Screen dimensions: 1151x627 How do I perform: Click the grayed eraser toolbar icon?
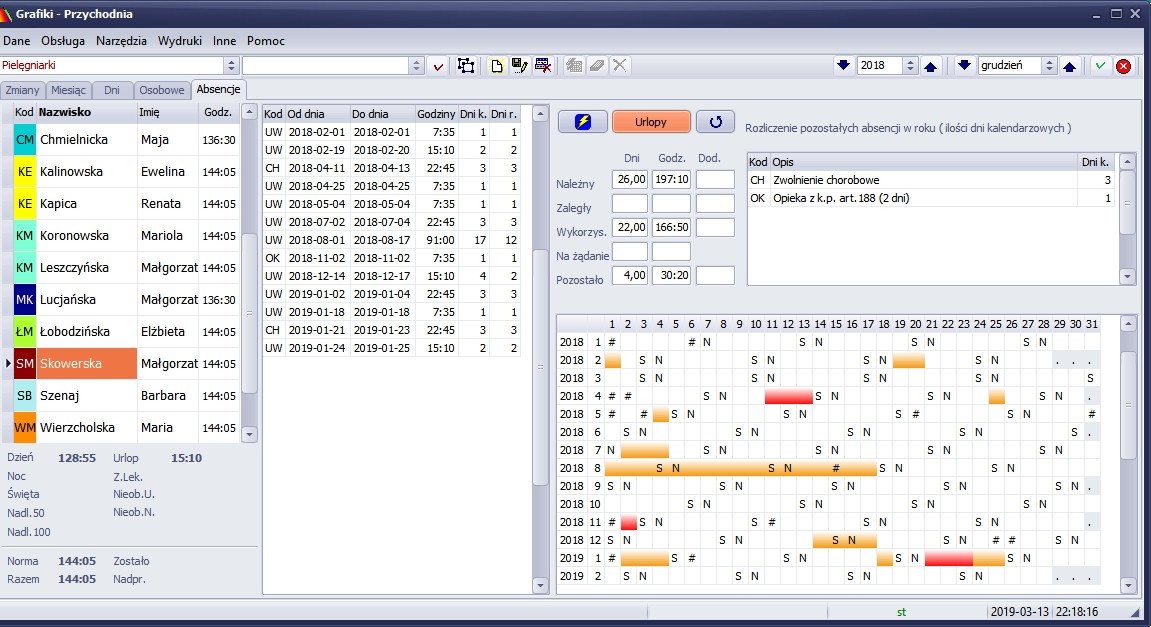pos(597,65)
